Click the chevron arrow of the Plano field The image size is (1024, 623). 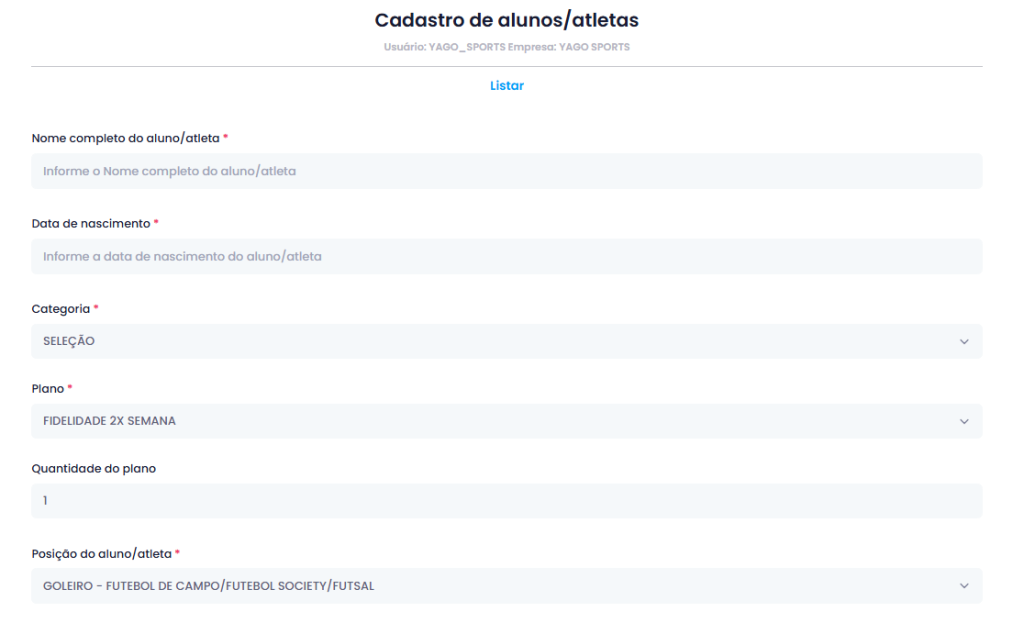click(x=964, y=422)
